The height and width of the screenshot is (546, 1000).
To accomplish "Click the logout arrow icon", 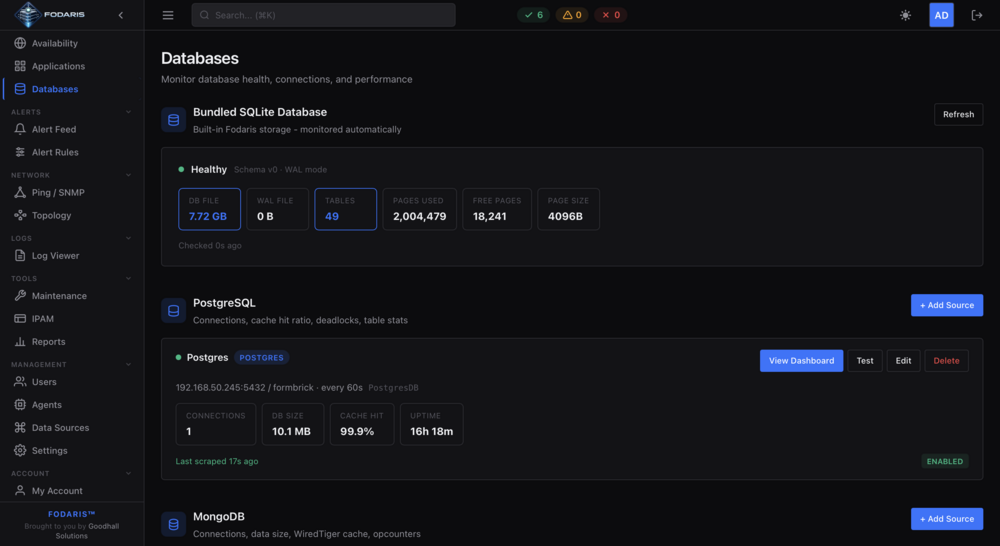I will (x=976, y=15).
